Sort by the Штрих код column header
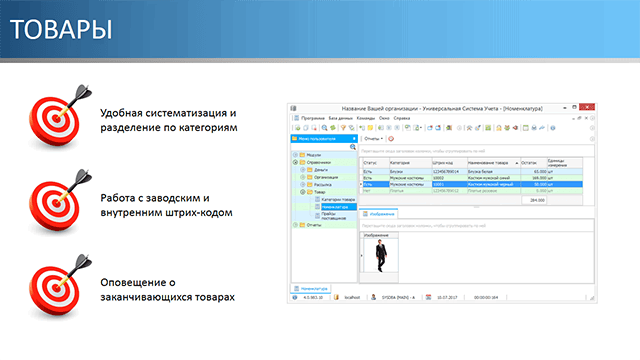Viewport: 640px width, 360px height. (x=449, y=163)
